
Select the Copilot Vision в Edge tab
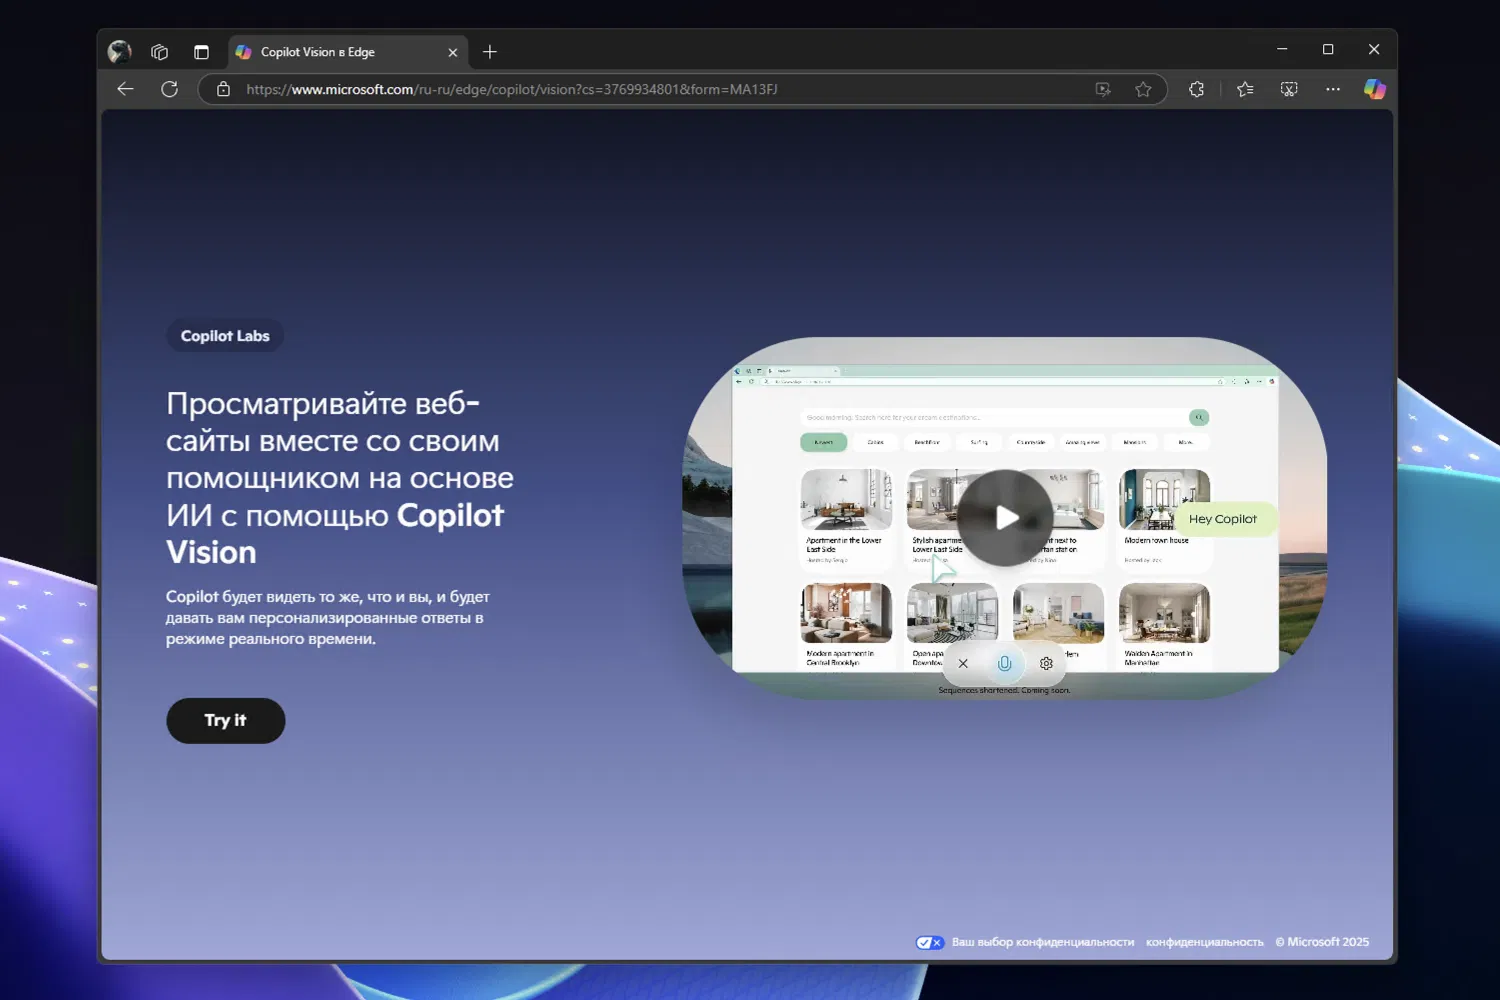(x=346, y=52)
